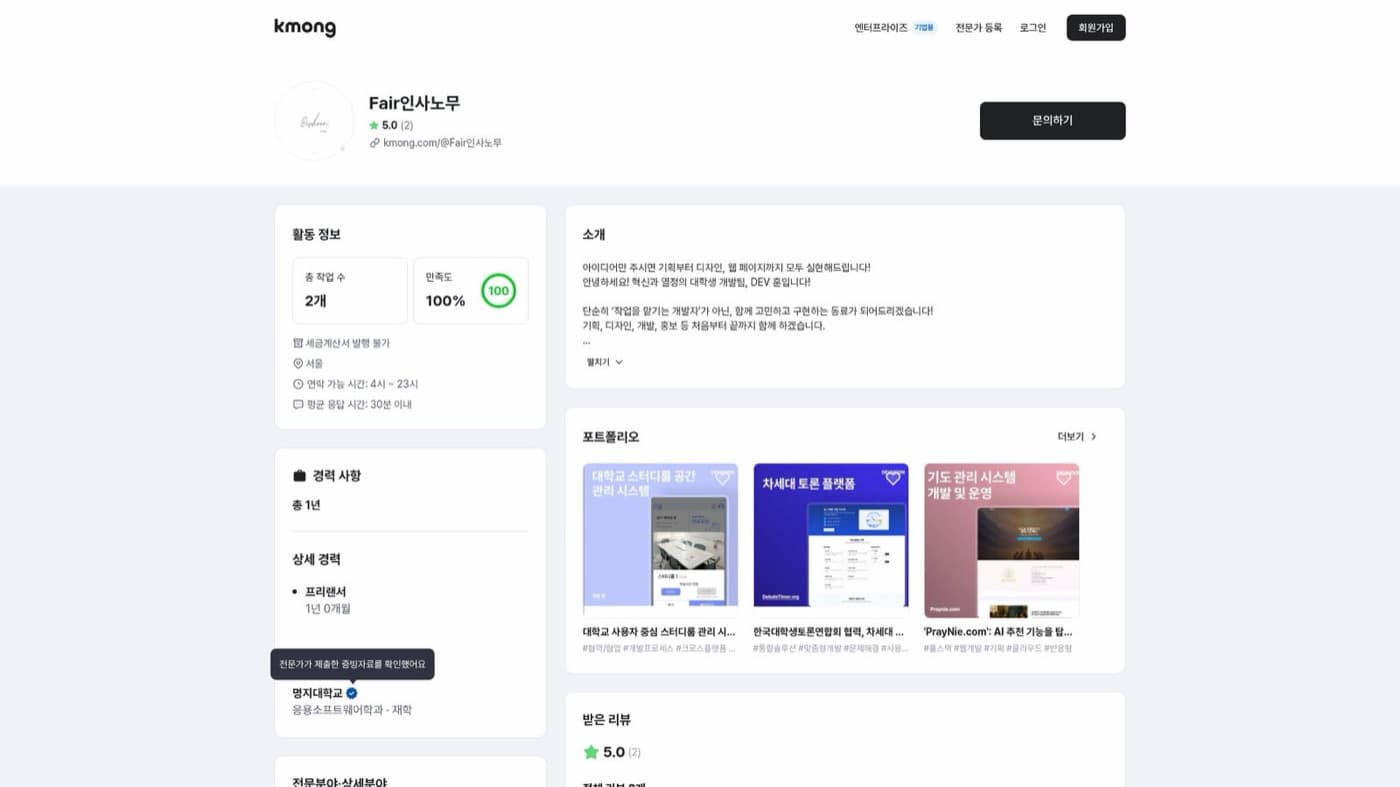Click the 회원가입 button
Screen dimensions: 1400x787
pos(1096,28)
